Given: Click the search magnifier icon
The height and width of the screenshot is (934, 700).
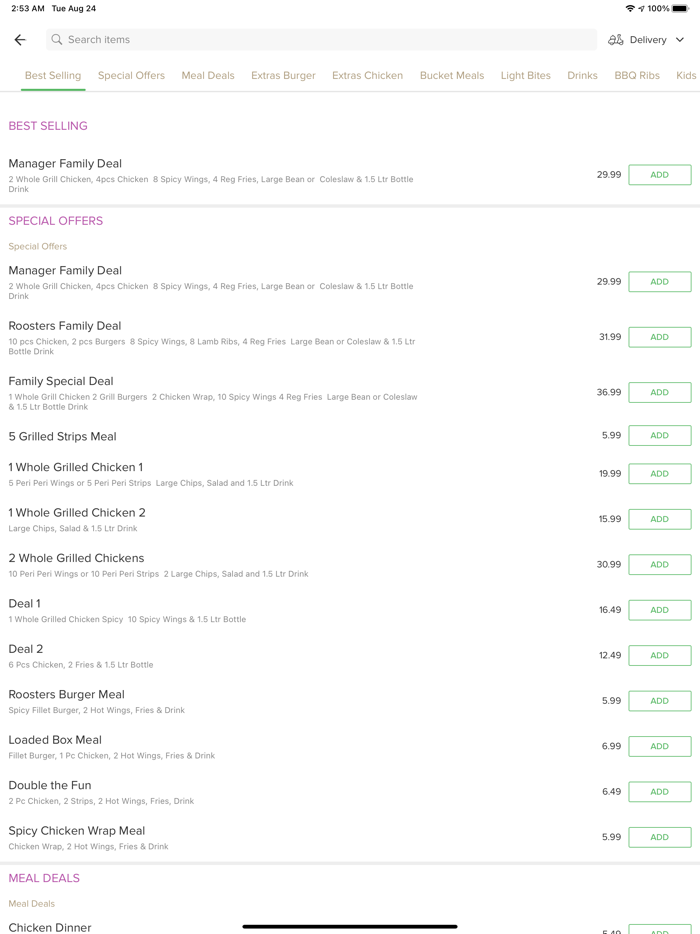Looking at the screenshot, I should [x=57, y=40].
